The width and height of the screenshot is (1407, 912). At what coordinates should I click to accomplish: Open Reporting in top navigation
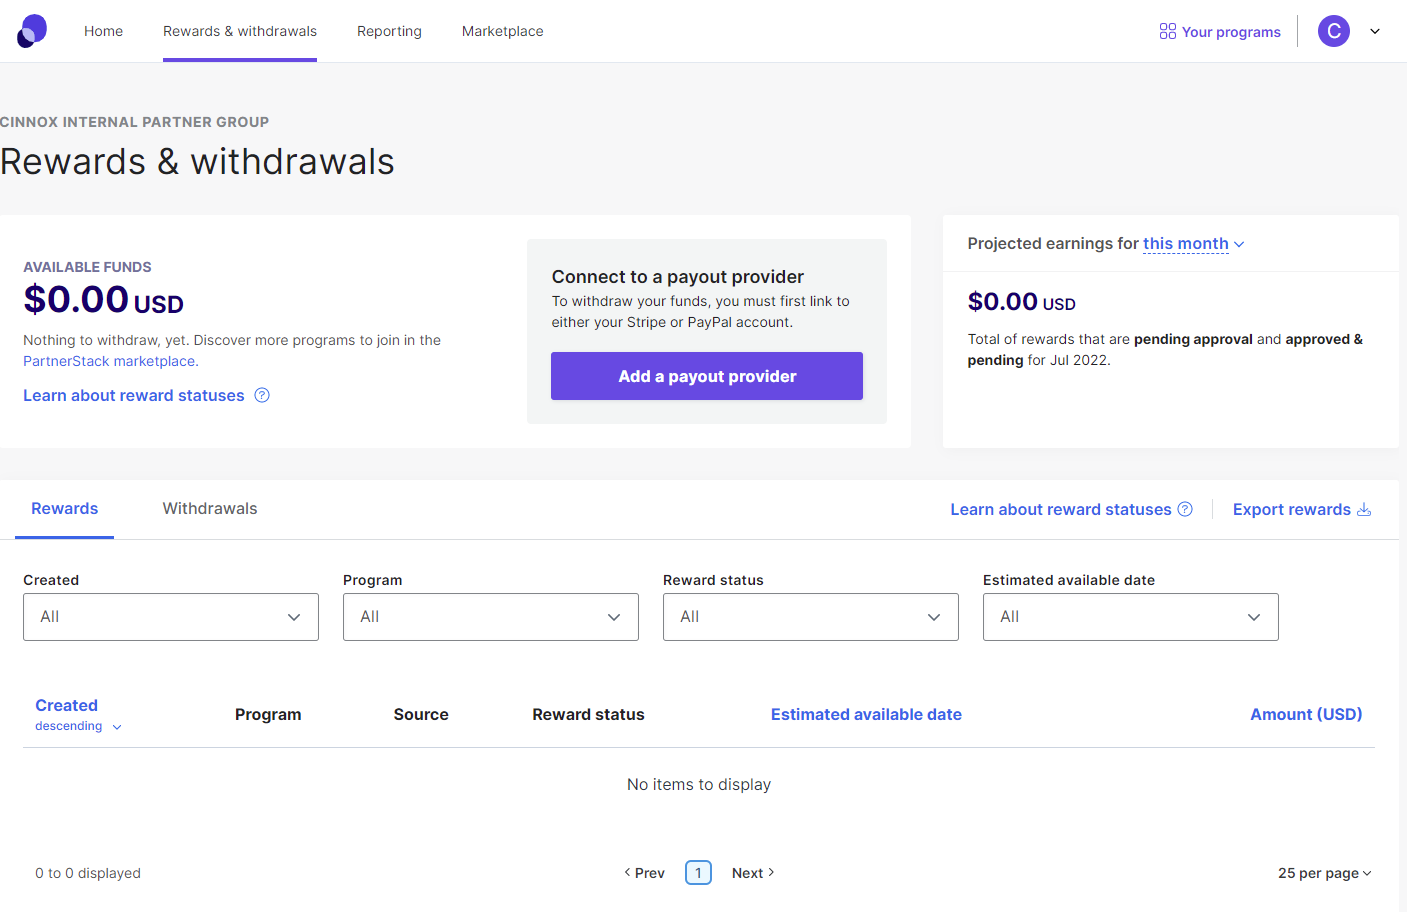[x=389, y=31]
